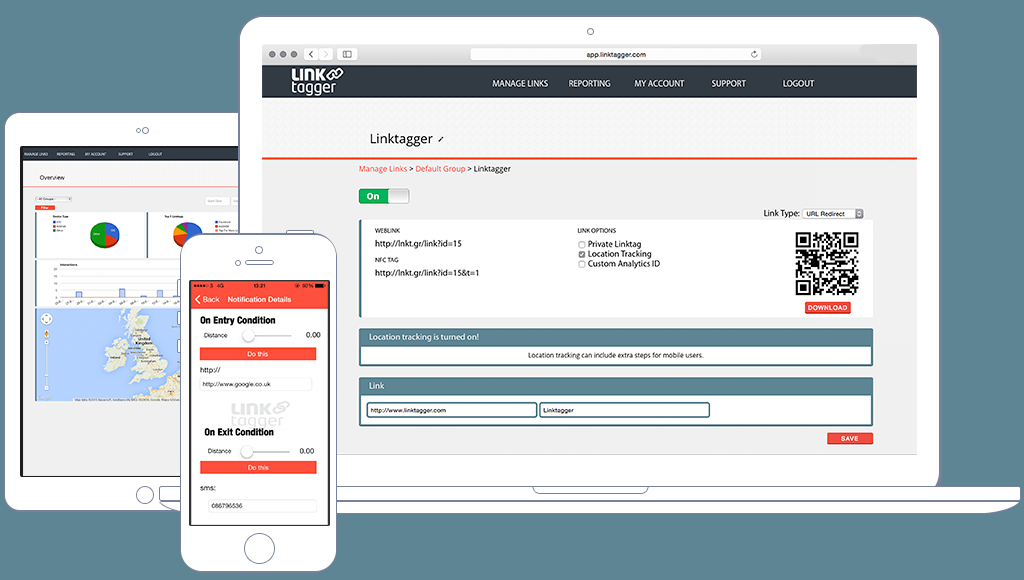
Task: Click the Top 5 Linktags pie chart on tablet
Action: click(x=187, y=234)
